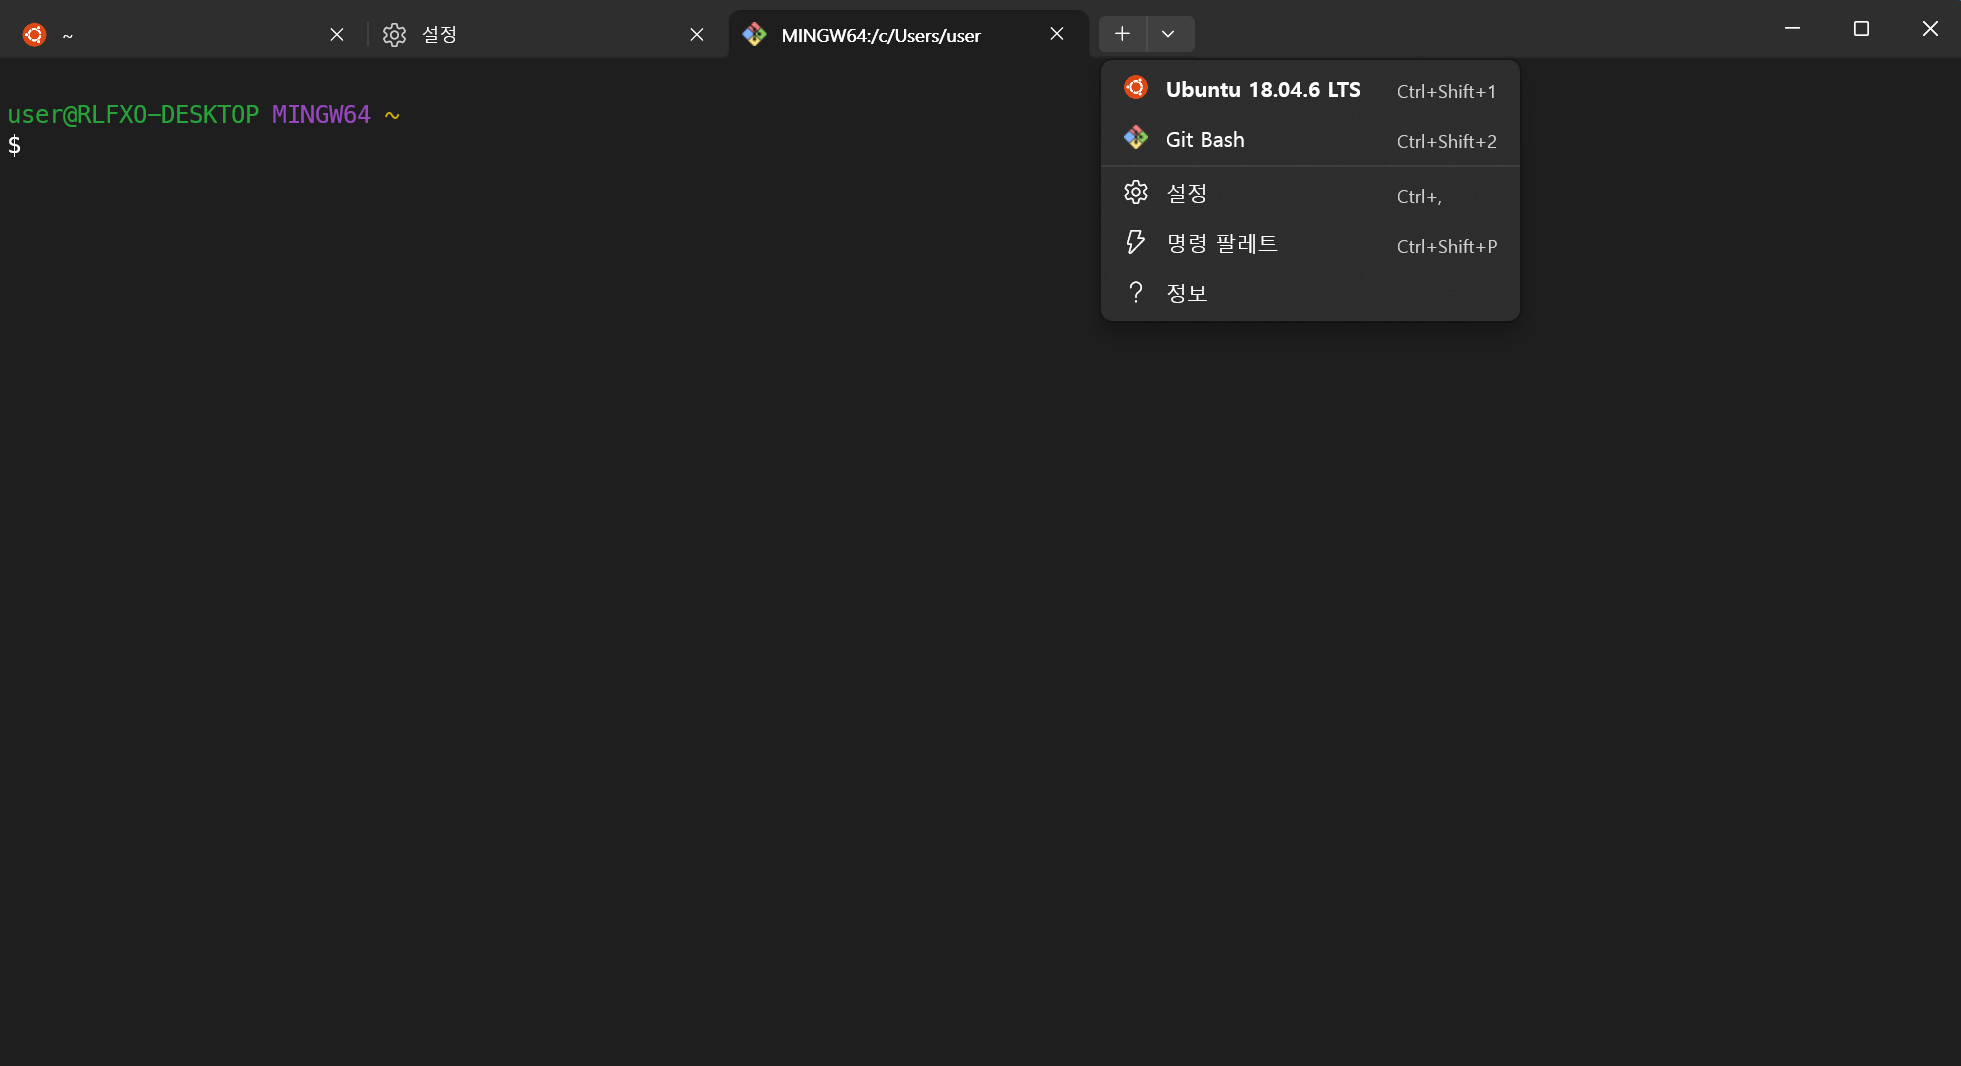Click the gear icon beside 설정 in menu
Viewport: 1961px width, 1066px height.
click(x=1136, y=192)
